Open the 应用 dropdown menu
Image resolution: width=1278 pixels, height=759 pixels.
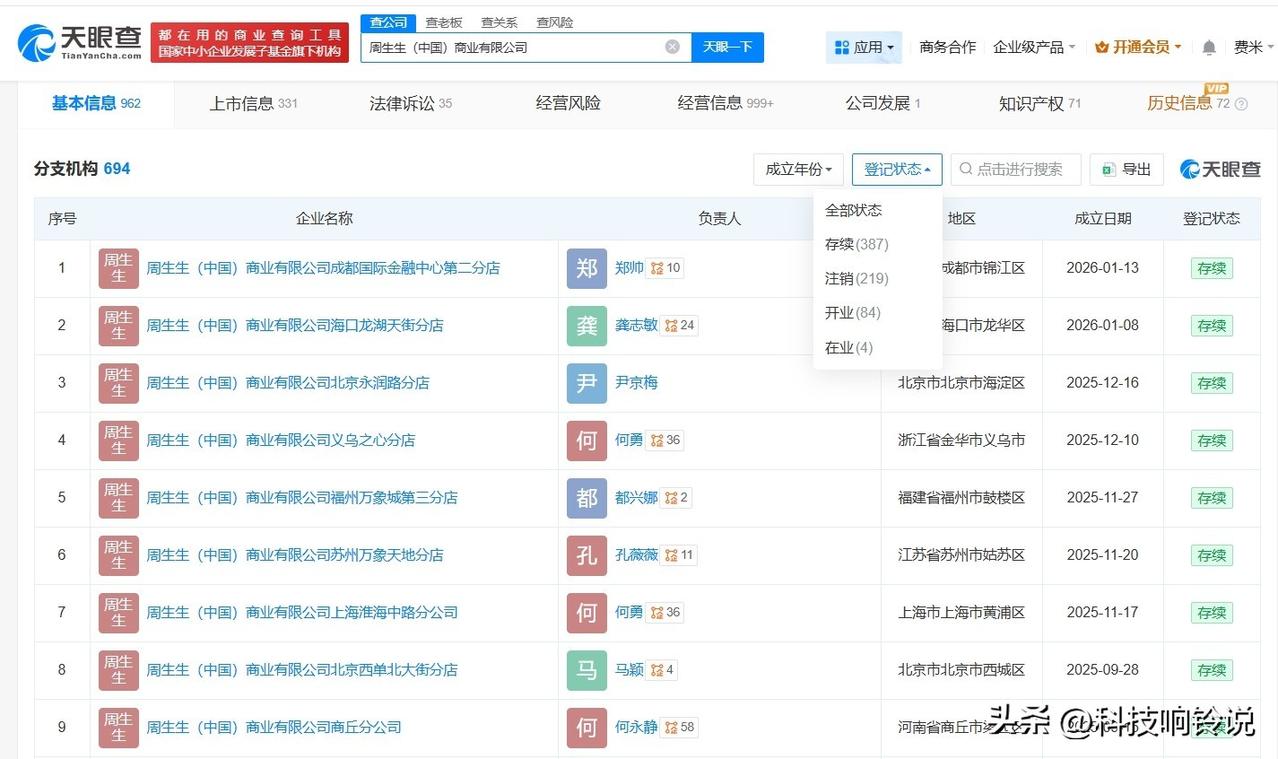(x=864, y=47)
